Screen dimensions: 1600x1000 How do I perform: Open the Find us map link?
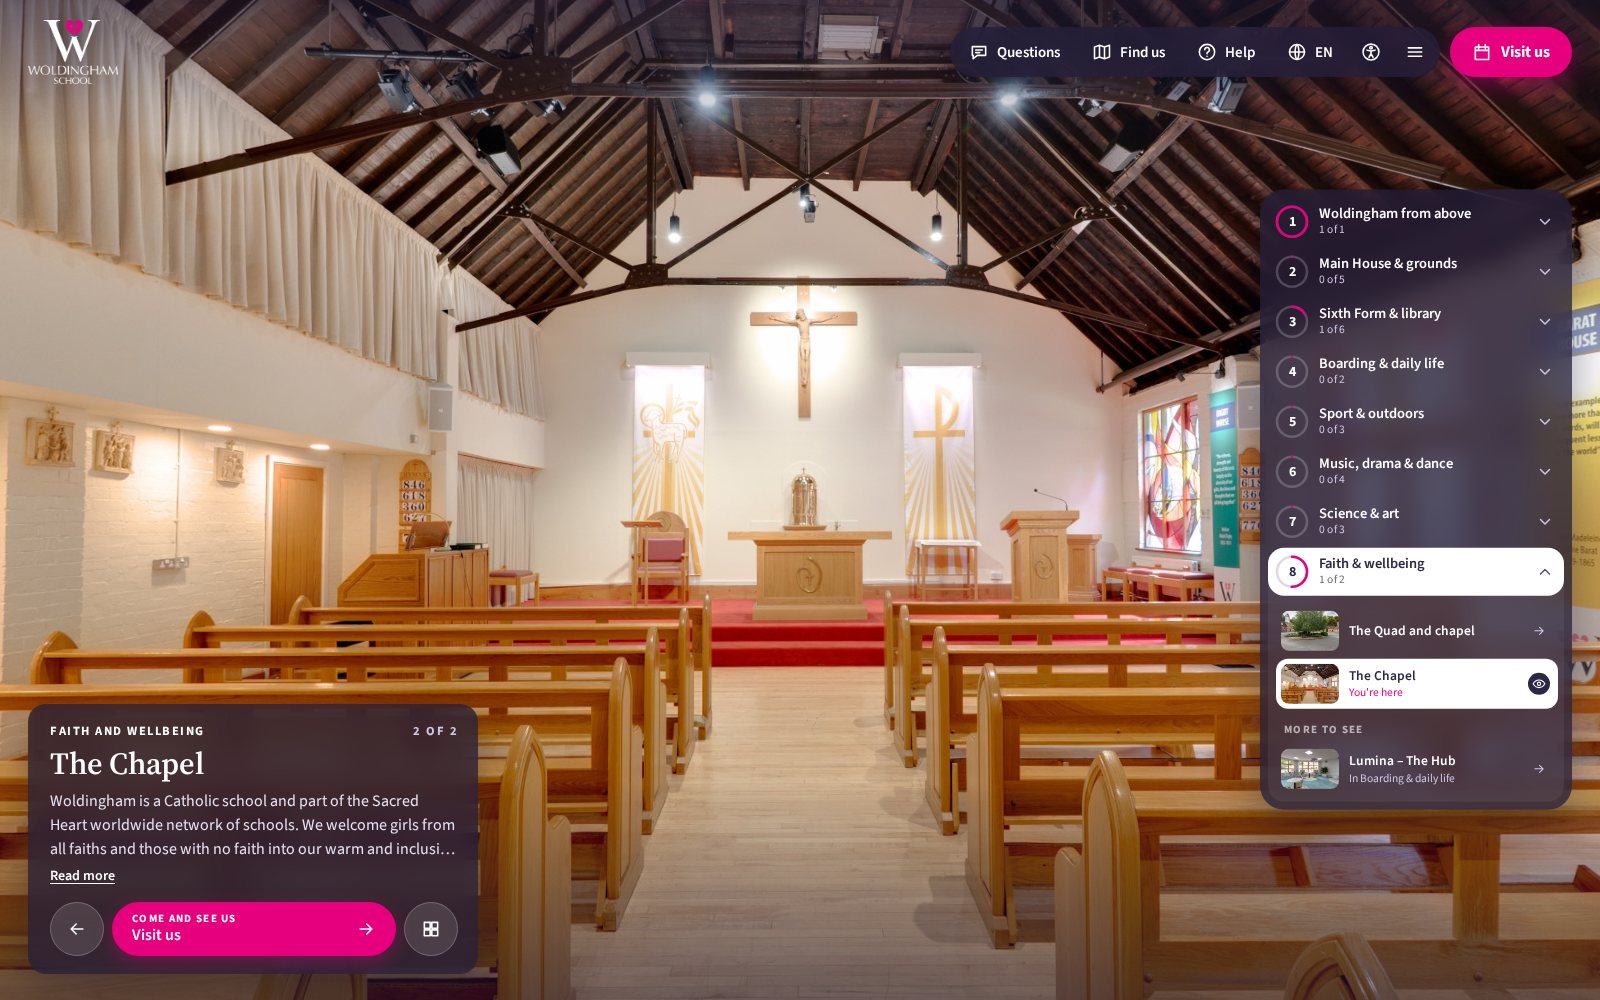[1129, 52]
